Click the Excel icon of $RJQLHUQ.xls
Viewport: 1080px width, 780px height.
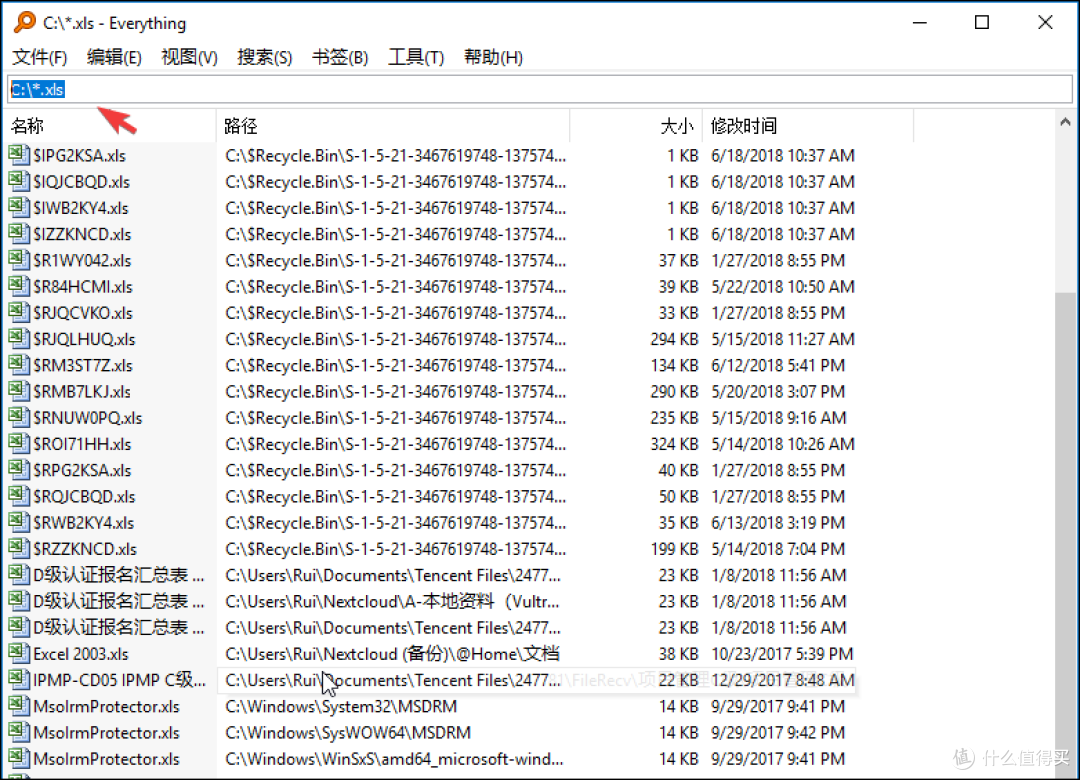tap(19, 338)
